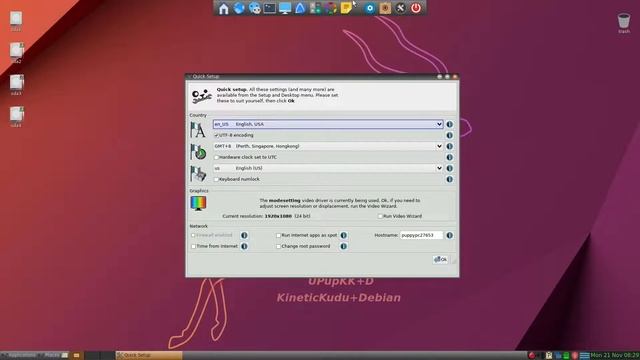The height and width of the screenshot is (360, 640).
Task: Check Change root password option
Action: [278, 246]
